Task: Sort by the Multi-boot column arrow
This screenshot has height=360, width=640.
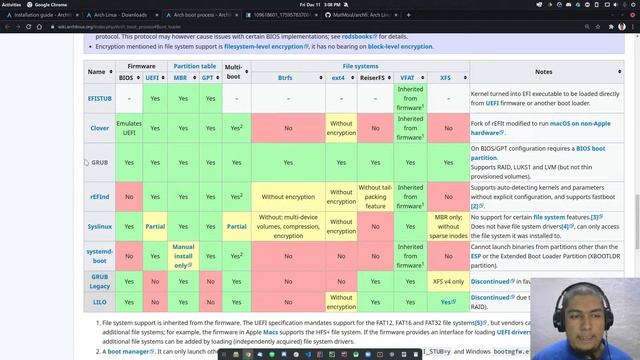Action: click(247, 72)
